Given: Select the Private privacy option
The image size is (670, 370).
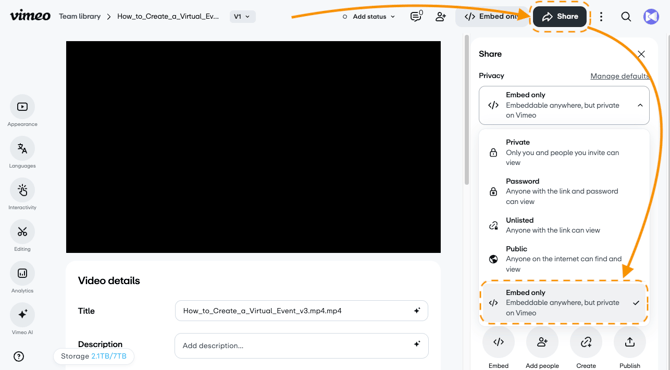Looking at the screenshot, I should point(564,153).
